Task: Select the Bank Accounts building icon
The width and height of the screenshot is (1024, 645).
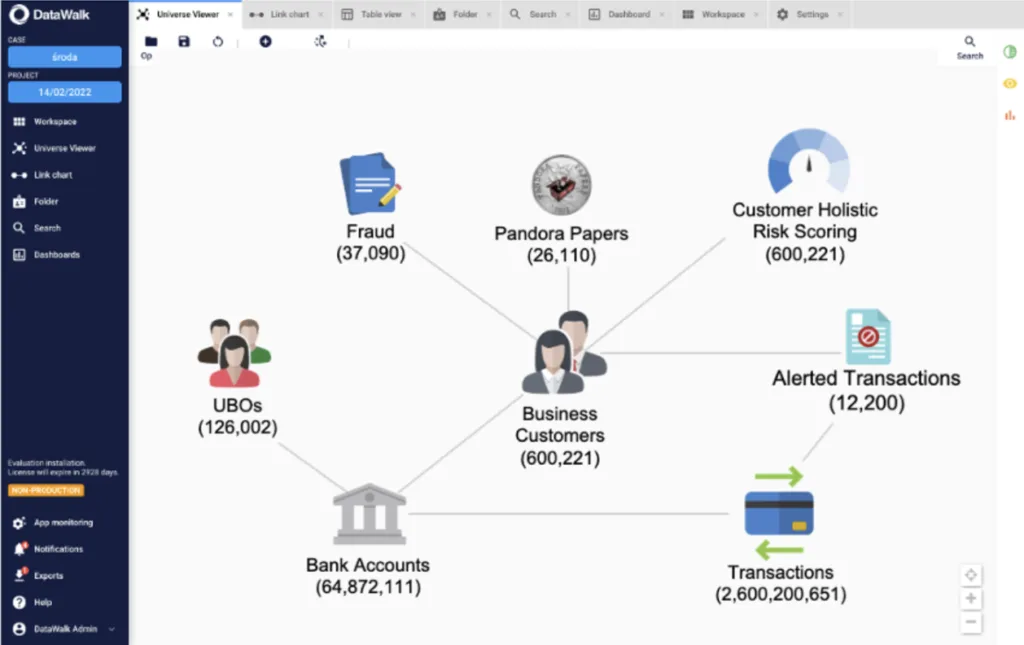Action: click(370, 514)
